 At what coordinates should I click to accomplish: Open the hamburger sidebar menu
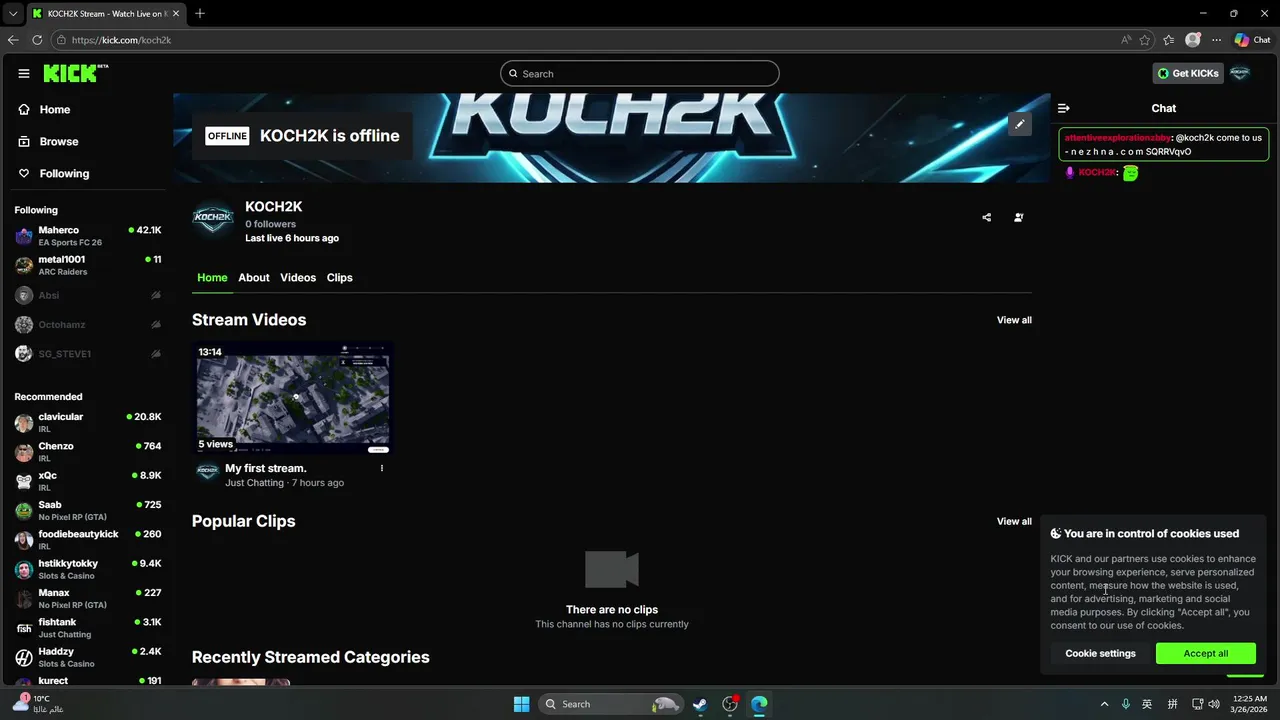(x=23, y=73)
